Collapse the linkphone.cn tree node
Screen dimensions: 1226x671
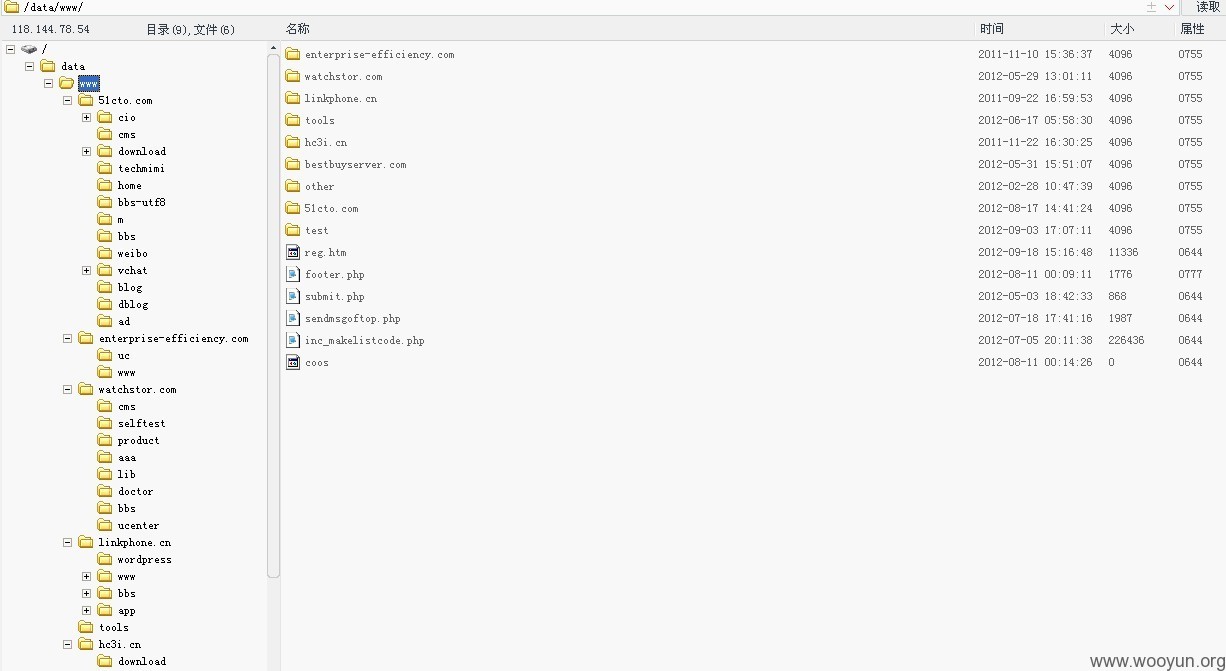(67, 542)
